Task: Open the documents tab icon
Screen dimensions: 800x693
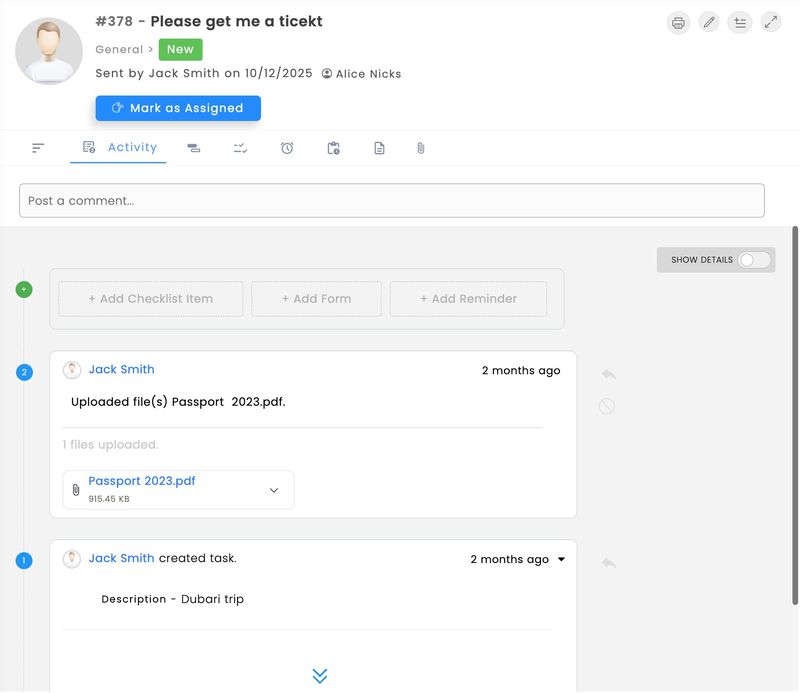Action: point(379,147)
